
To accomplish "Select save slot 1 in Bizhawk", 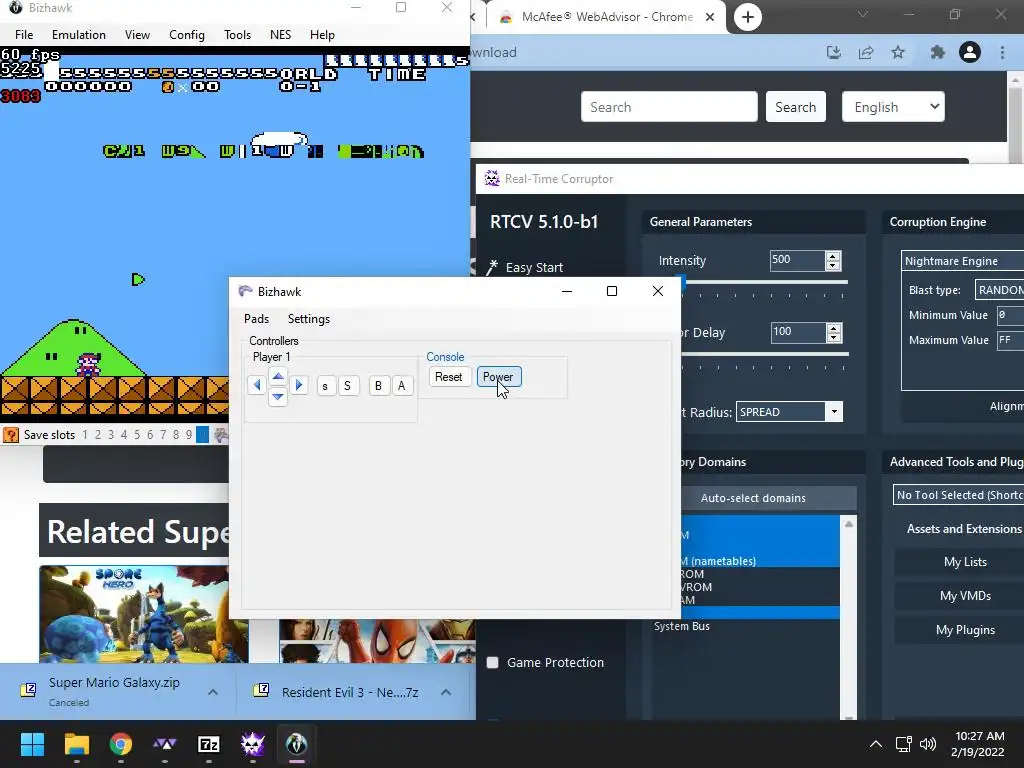I will point(85,435).
